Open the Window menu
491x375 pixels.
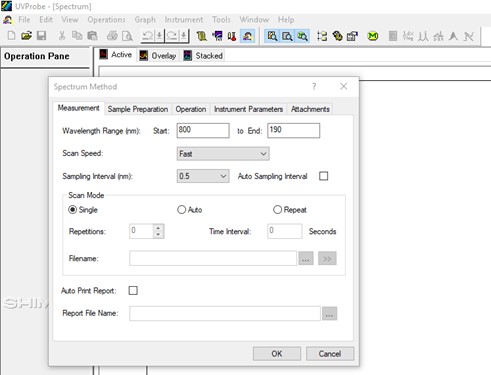(254, 20)
